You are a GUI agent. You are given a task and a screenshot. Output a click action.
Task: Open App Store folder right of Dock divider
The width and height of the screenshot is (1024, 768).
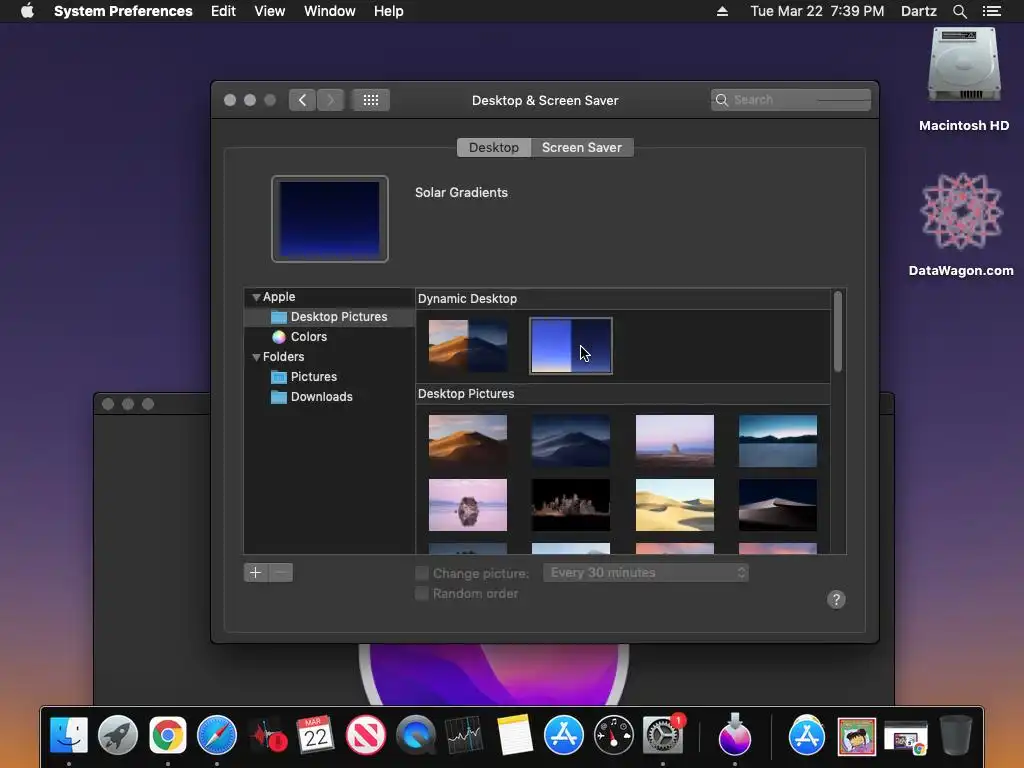coord(807,735)
